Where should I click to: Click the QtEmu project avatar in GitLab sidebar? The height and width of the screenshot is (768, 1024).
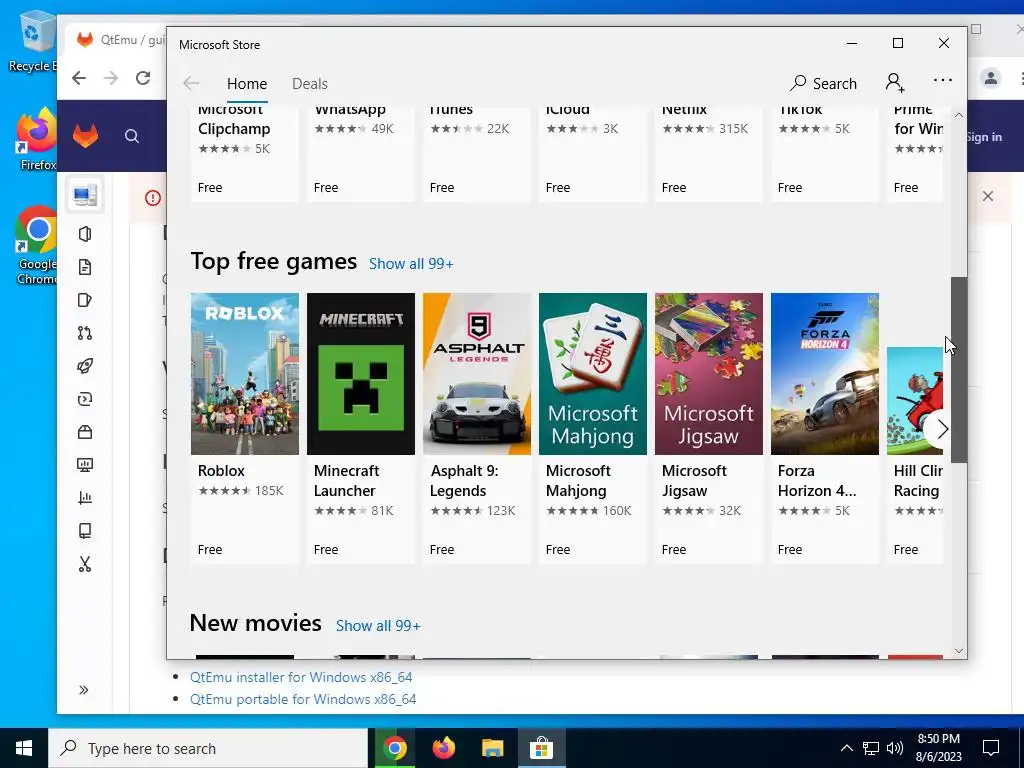point(85,195)
